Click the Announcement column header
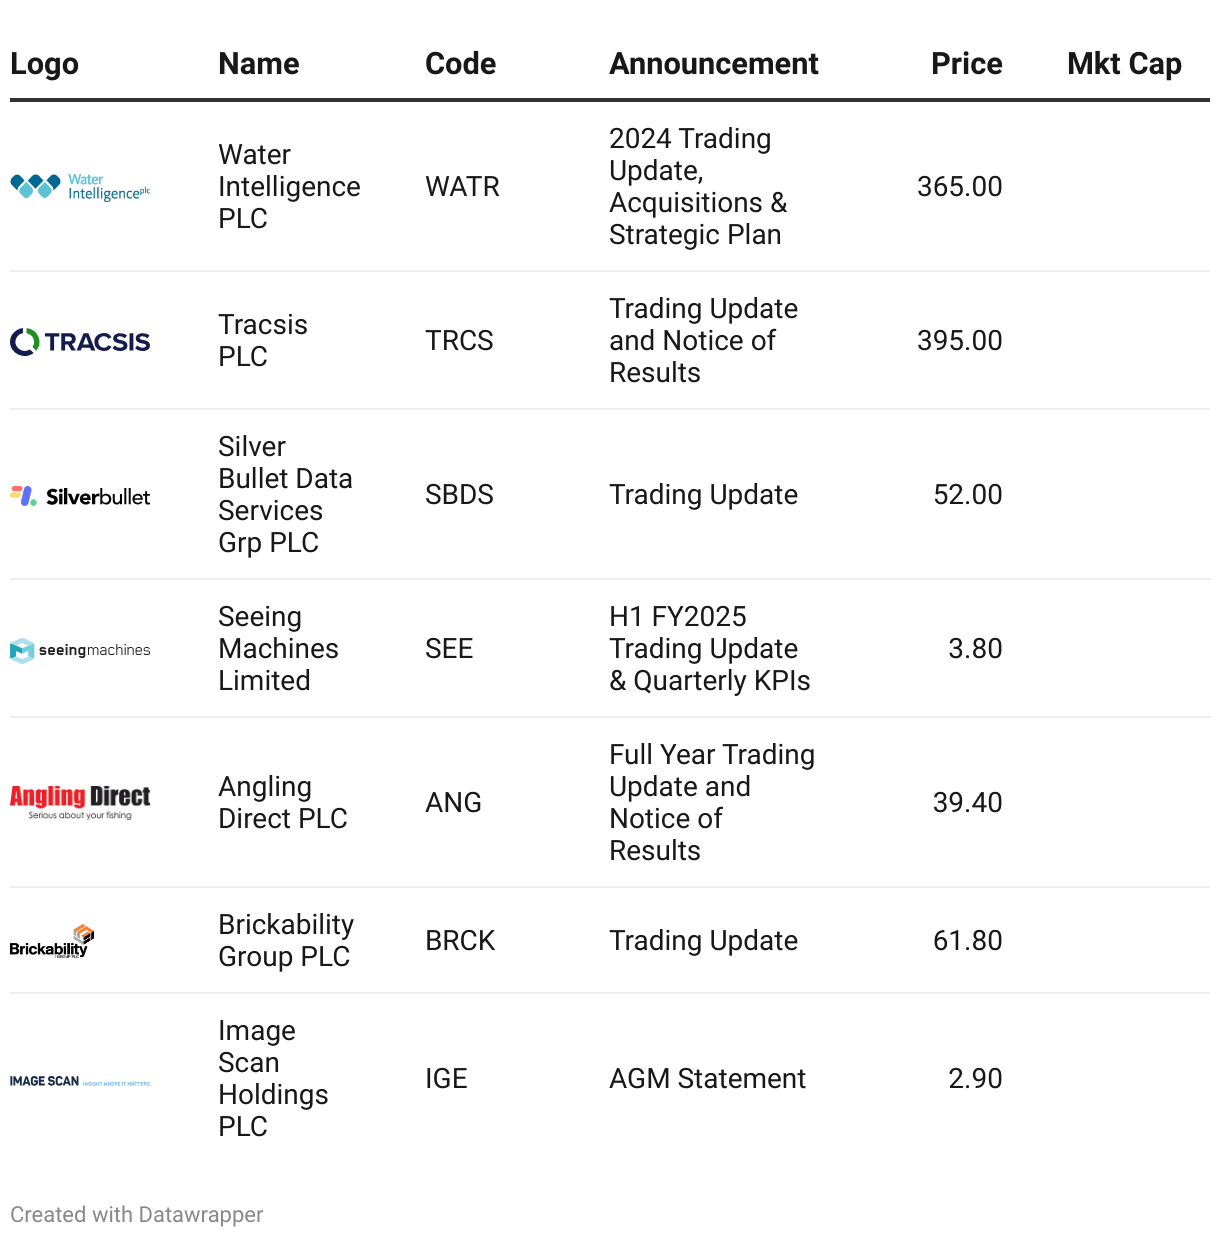The height and width of the screenshot is (1238, 1220). click(x=714, y=64)
